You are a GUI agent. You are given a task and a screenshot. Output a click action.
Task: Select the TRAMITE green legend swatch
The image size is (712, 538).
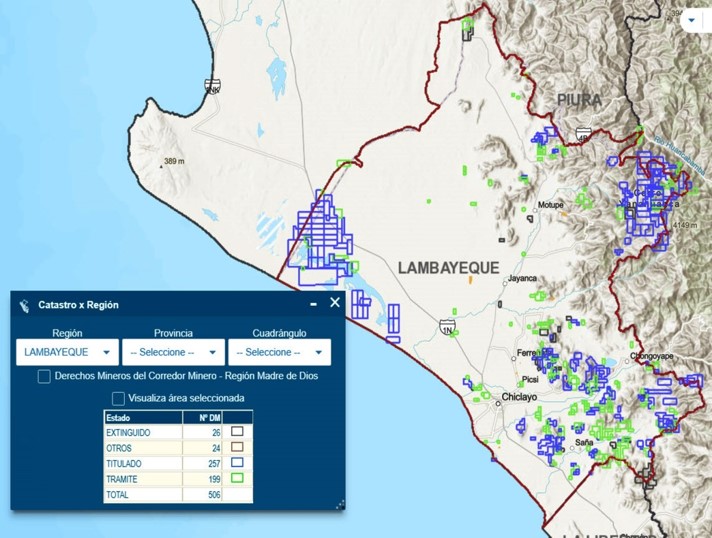[238, 478]
